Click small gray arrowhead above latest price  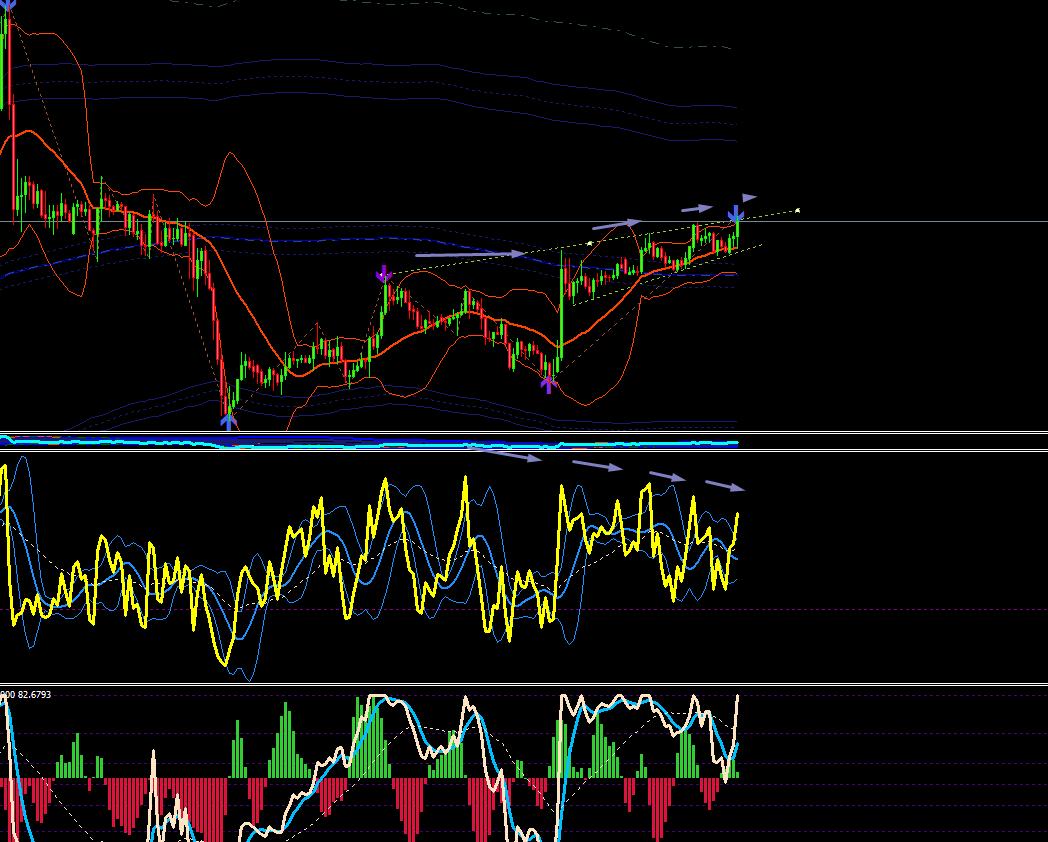(749, 198)
